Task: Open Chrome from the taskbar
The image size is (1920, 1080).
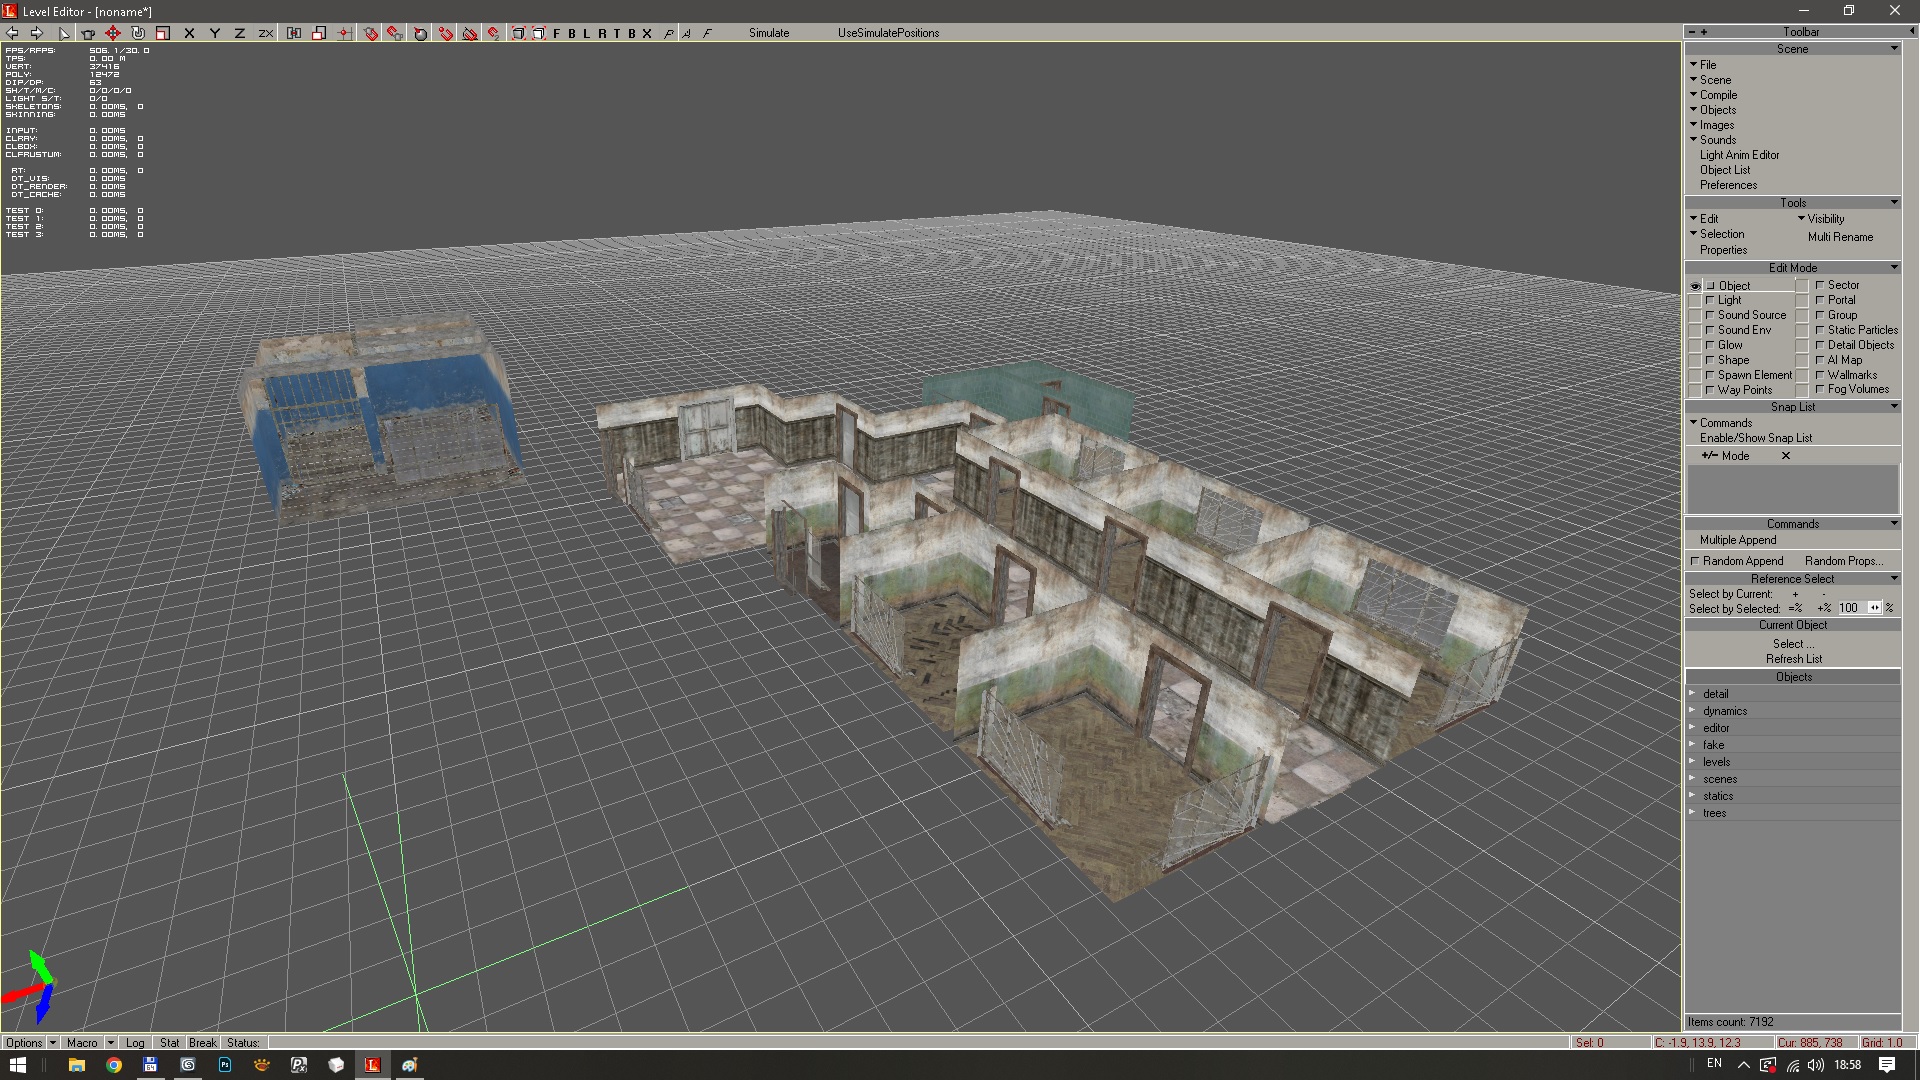Action: click(x=114, y=1065)
